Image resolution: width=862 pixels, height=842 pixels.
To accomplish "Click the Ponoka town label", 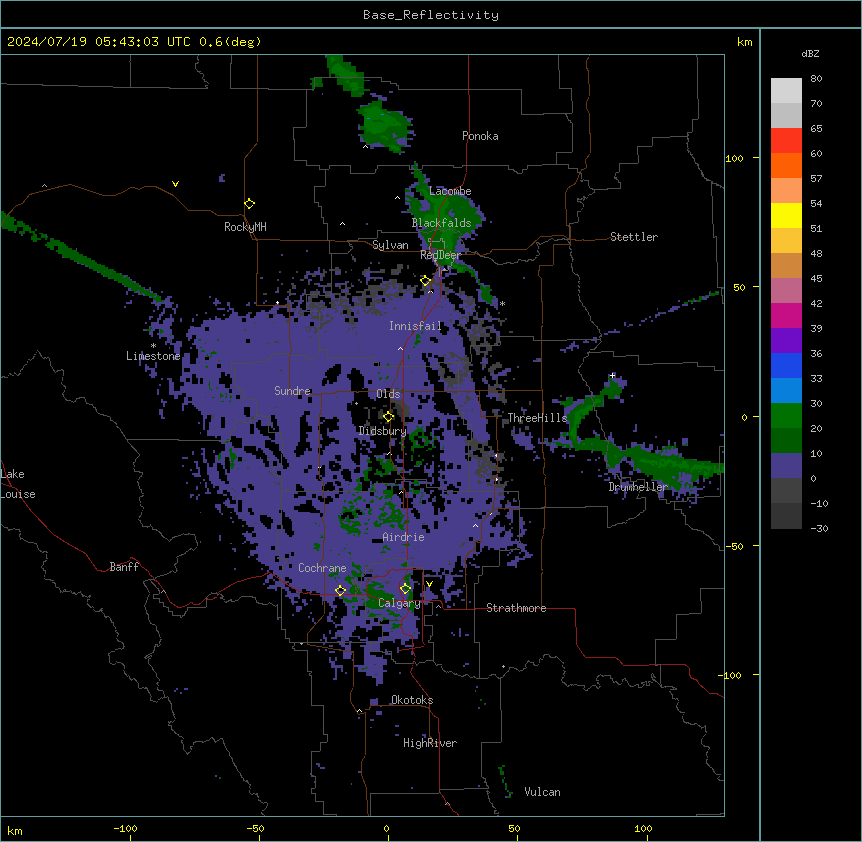I will click(x=480, y=136).
